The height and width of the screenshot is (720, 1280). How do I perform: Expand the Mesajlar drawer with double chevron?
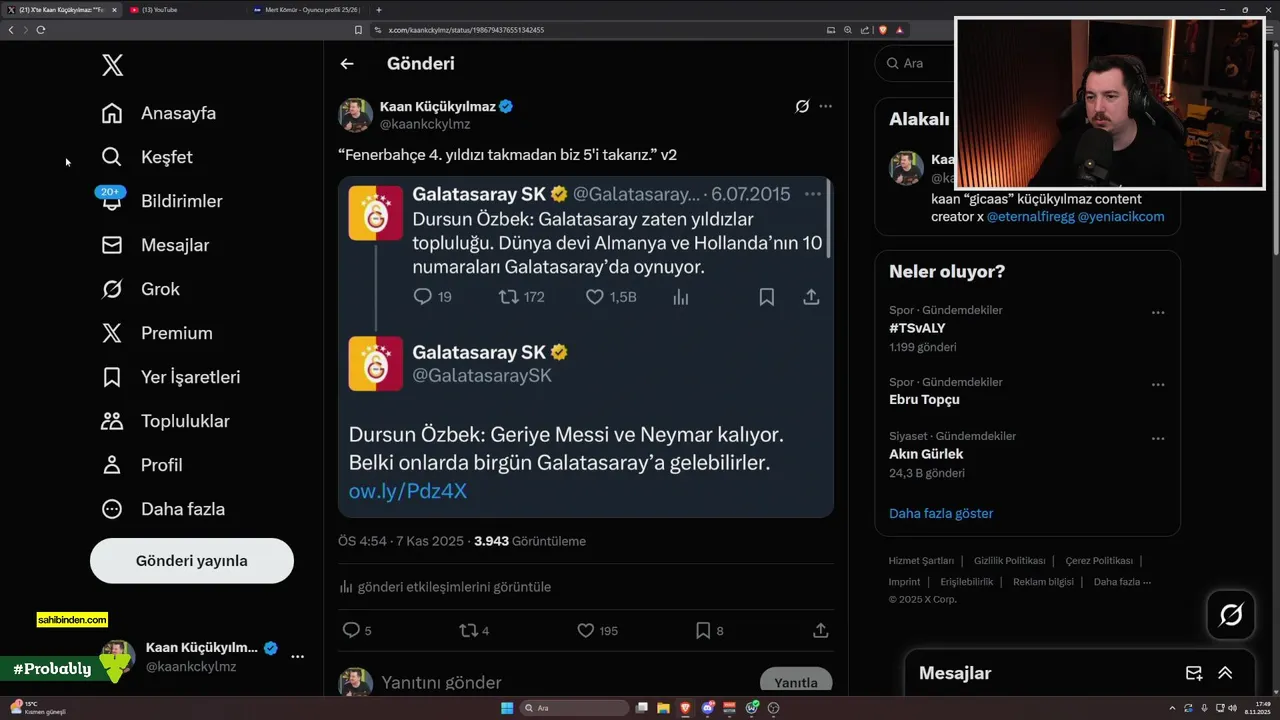pyautogui.click(x=1225, y=673)
